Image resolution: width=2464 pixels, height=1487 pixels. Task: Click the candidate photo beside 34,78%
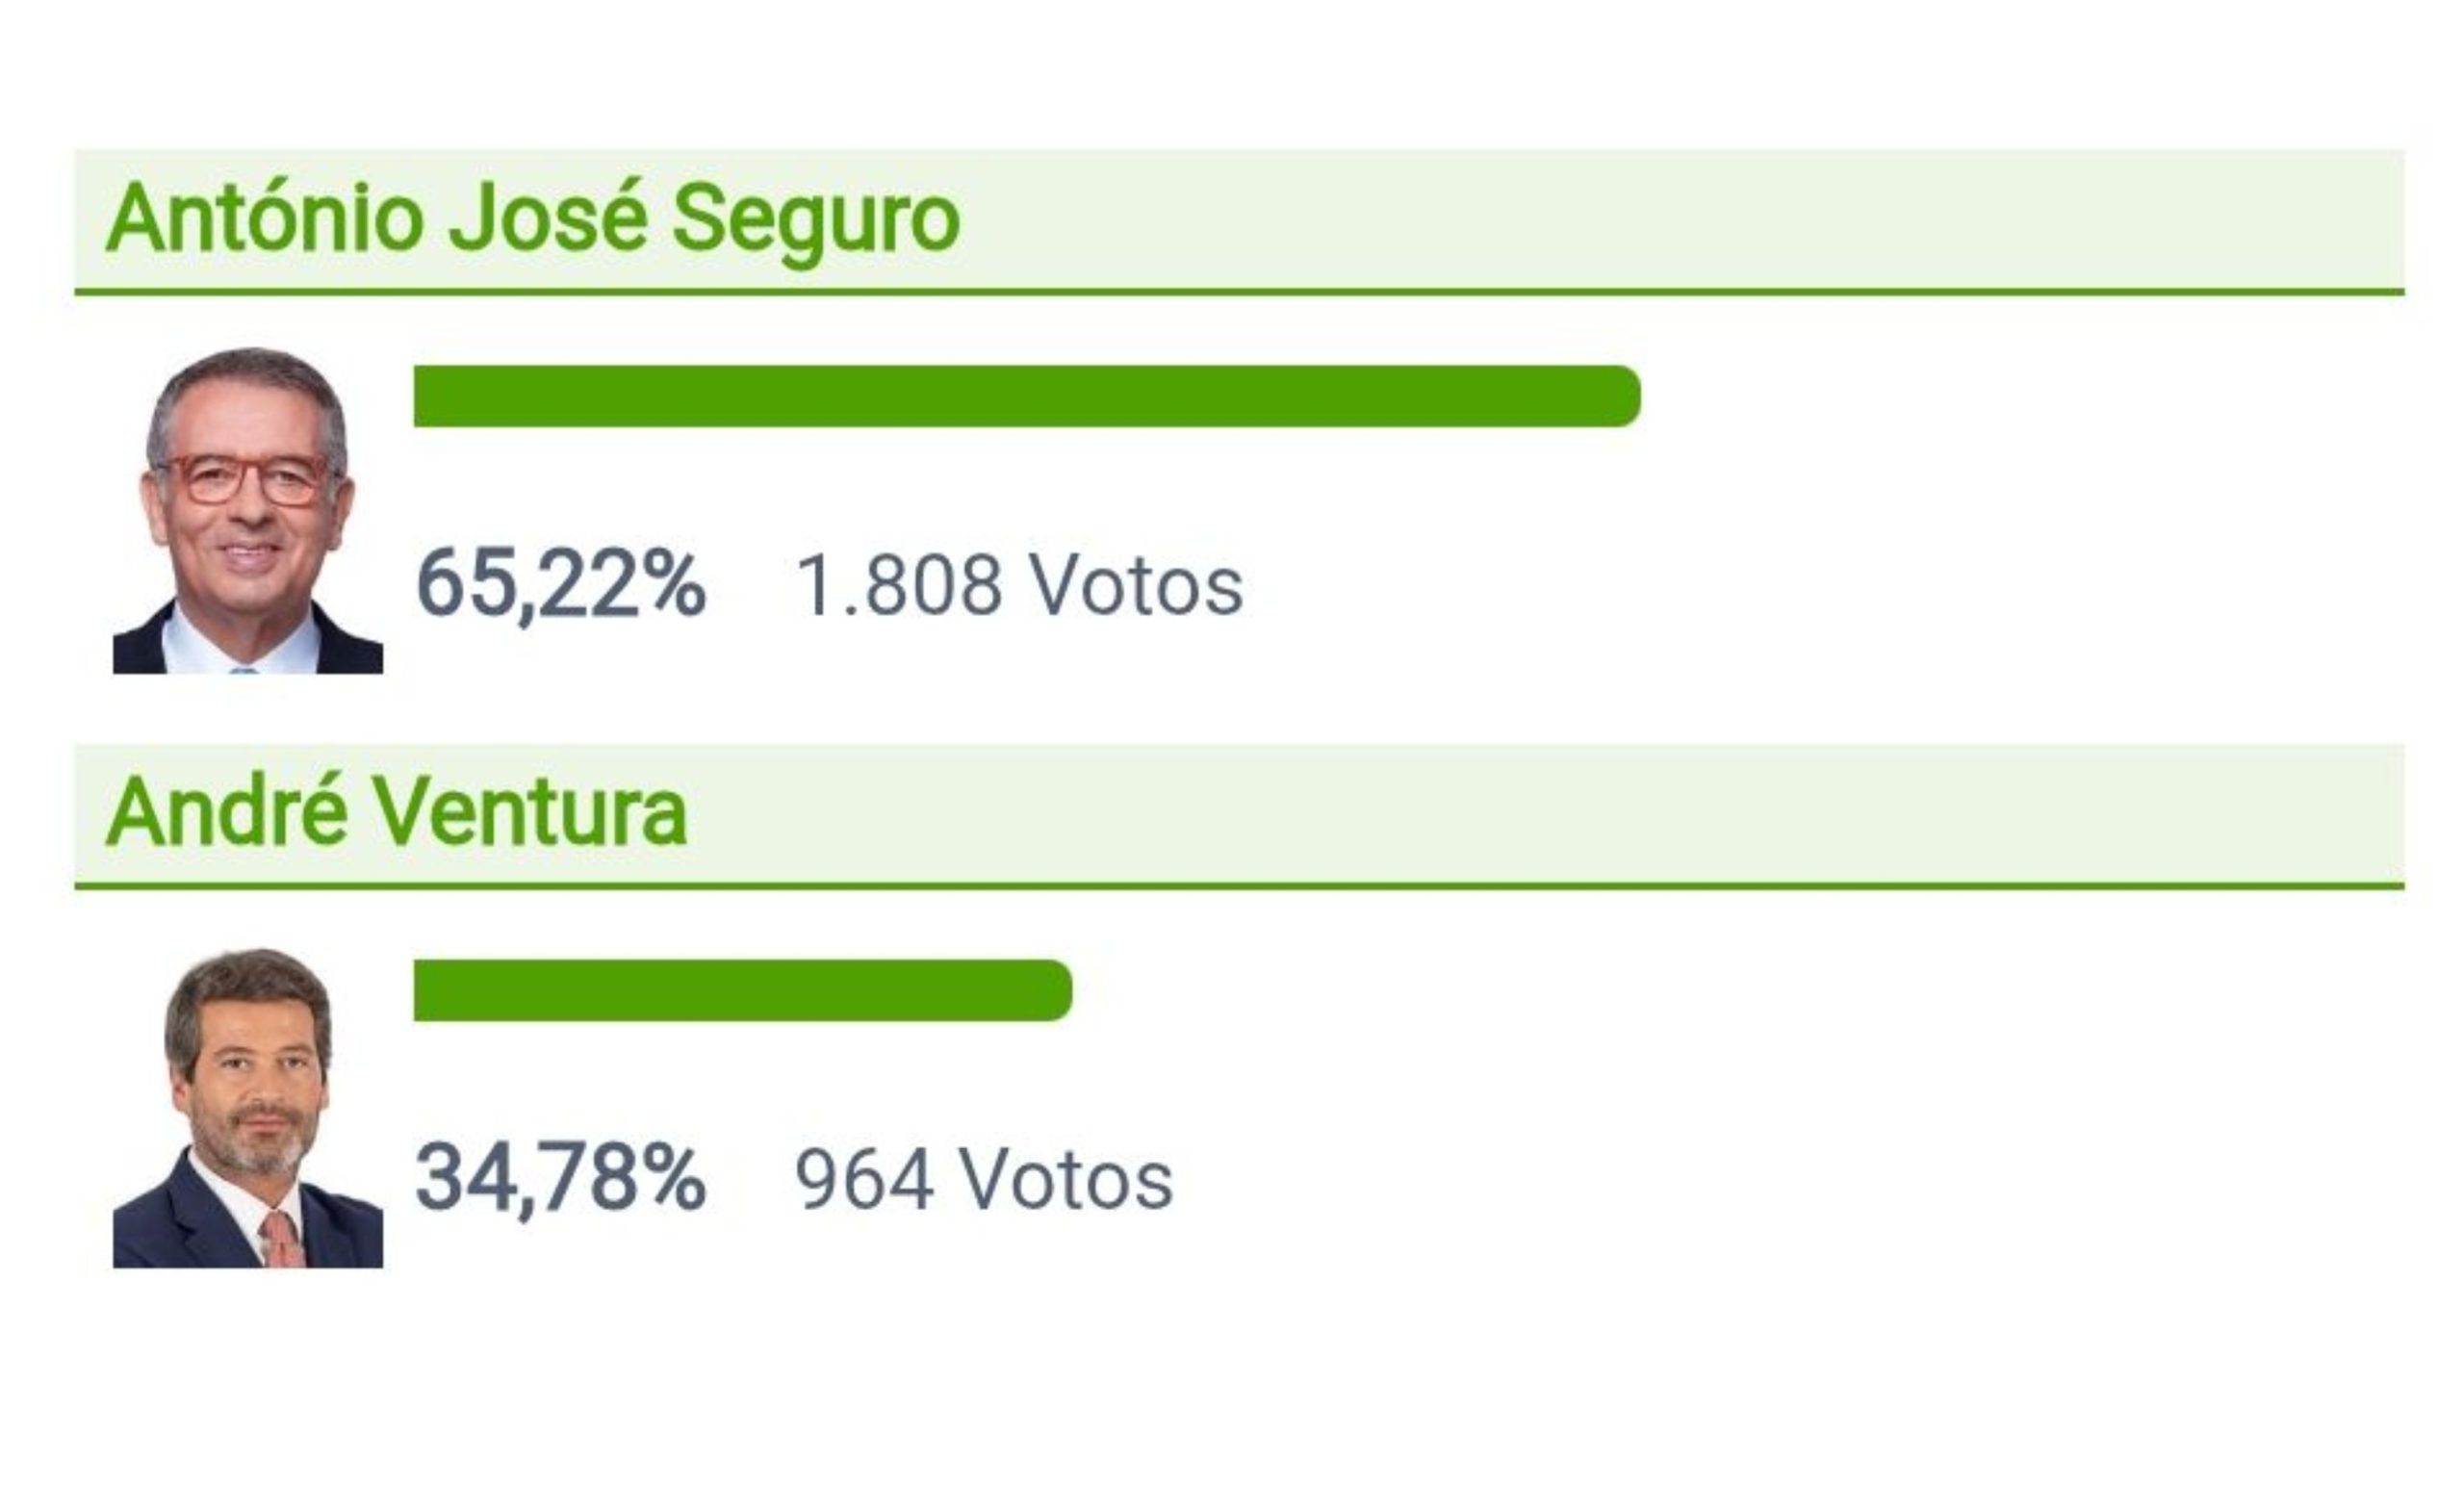click(x=247, y=1108)
